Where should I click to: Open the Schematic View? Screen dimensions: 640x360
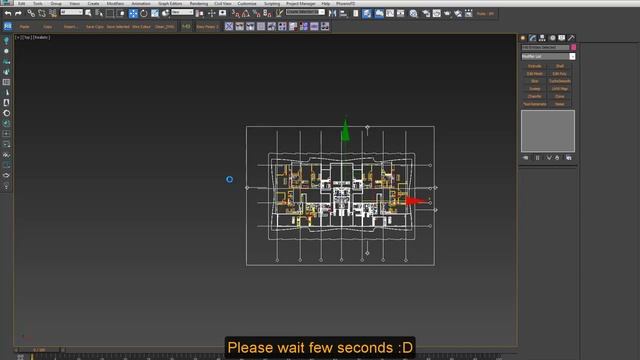[x=401, y=13]
